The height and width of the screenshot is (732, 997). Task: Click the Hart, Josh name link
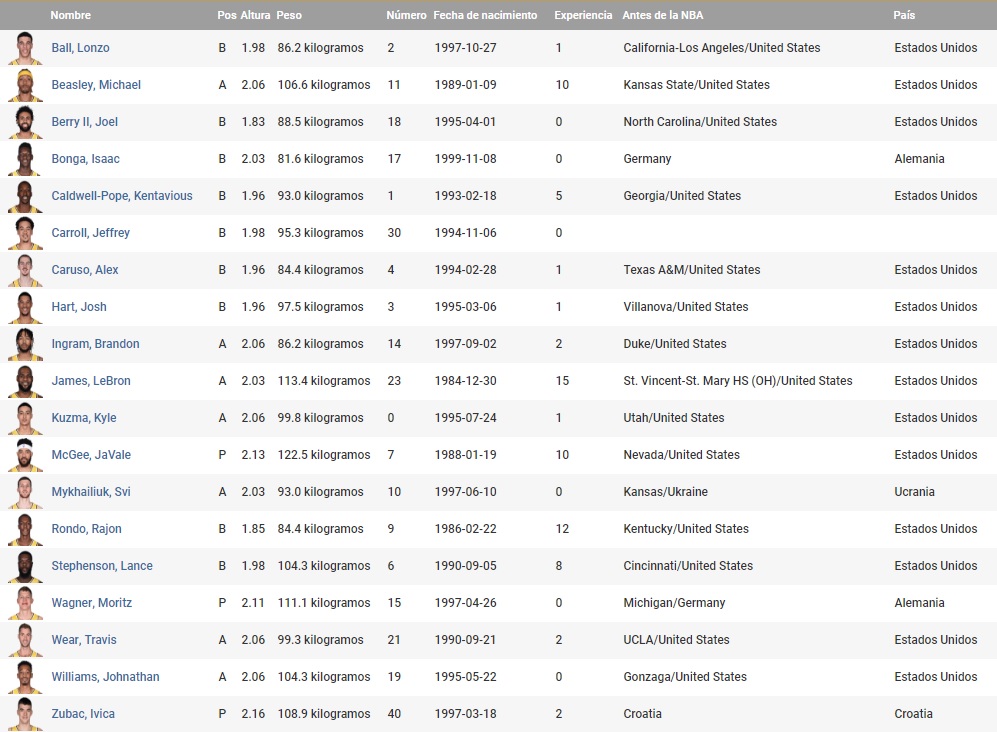(79, 307)
